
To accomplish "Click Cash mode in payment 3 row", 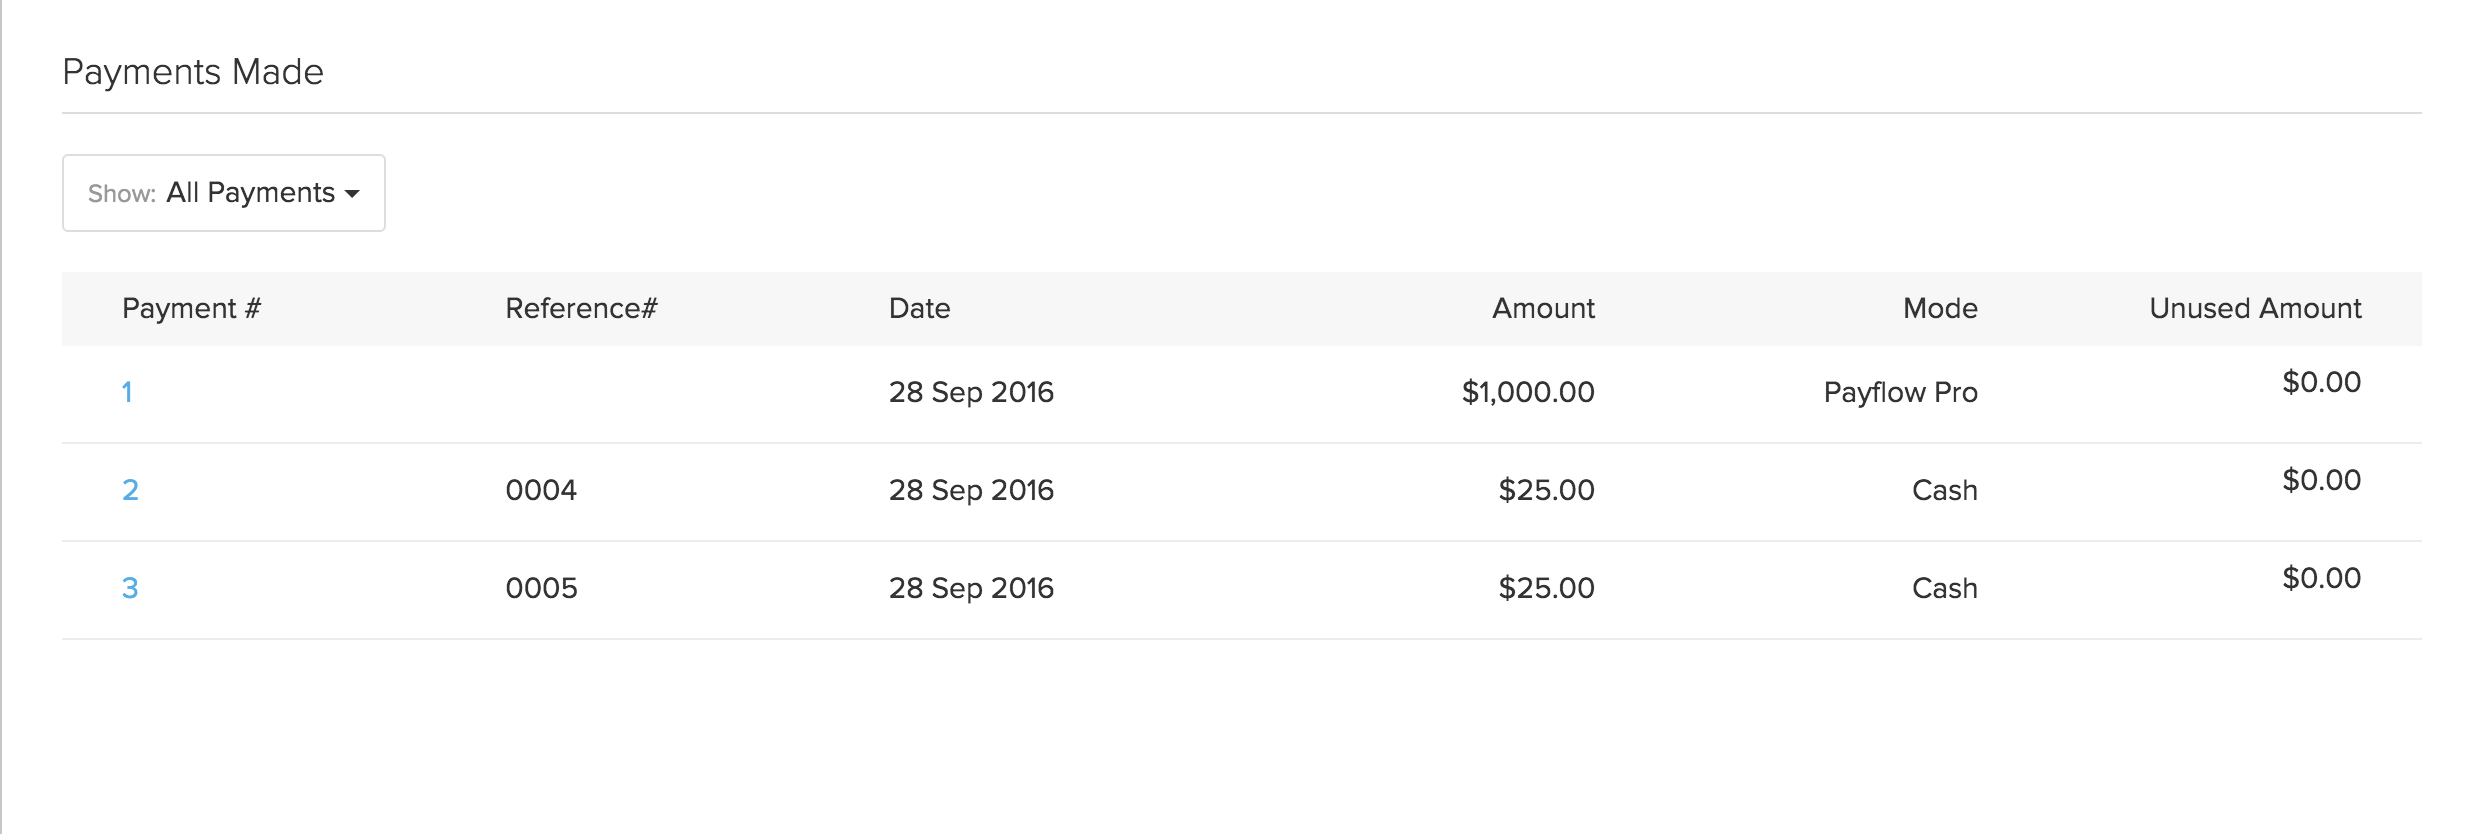I will (1944, 588).
